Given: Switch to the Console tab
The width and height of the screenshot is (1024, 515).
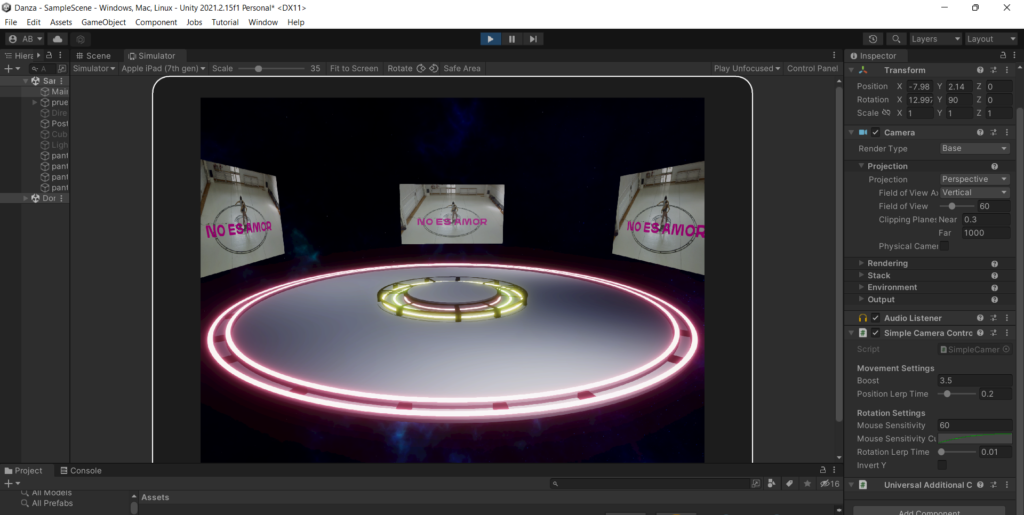Looking at the screenshot, I should 80,471.
